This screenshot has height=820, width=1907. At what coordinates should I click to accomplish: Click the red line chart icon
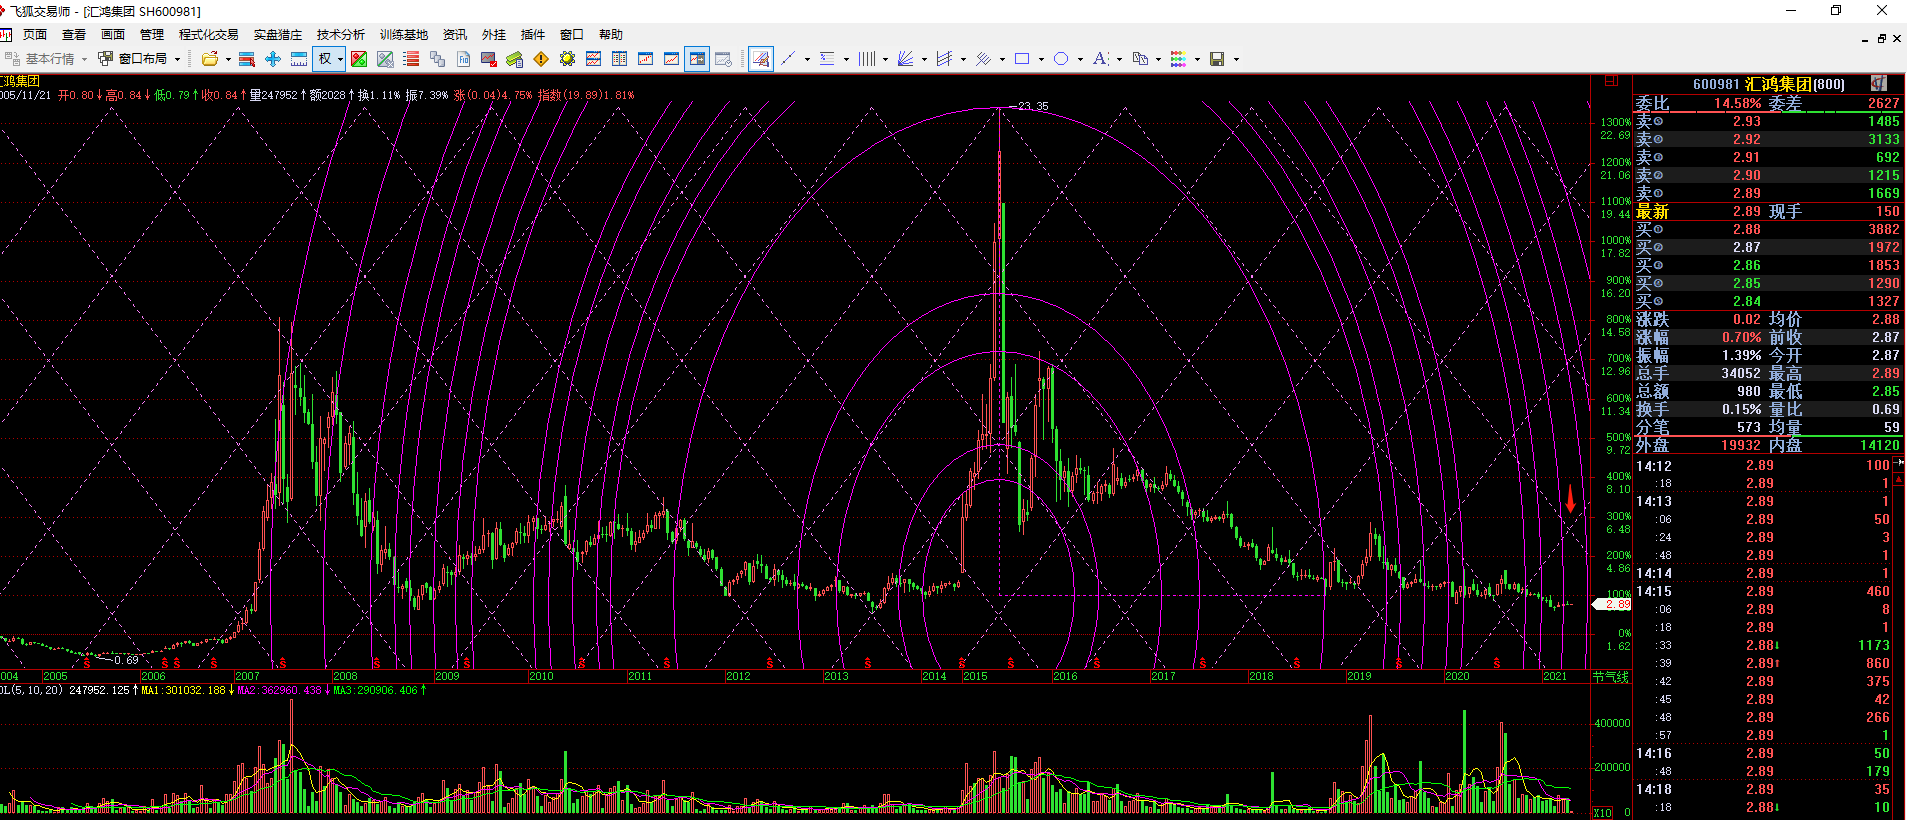(671, 59)
